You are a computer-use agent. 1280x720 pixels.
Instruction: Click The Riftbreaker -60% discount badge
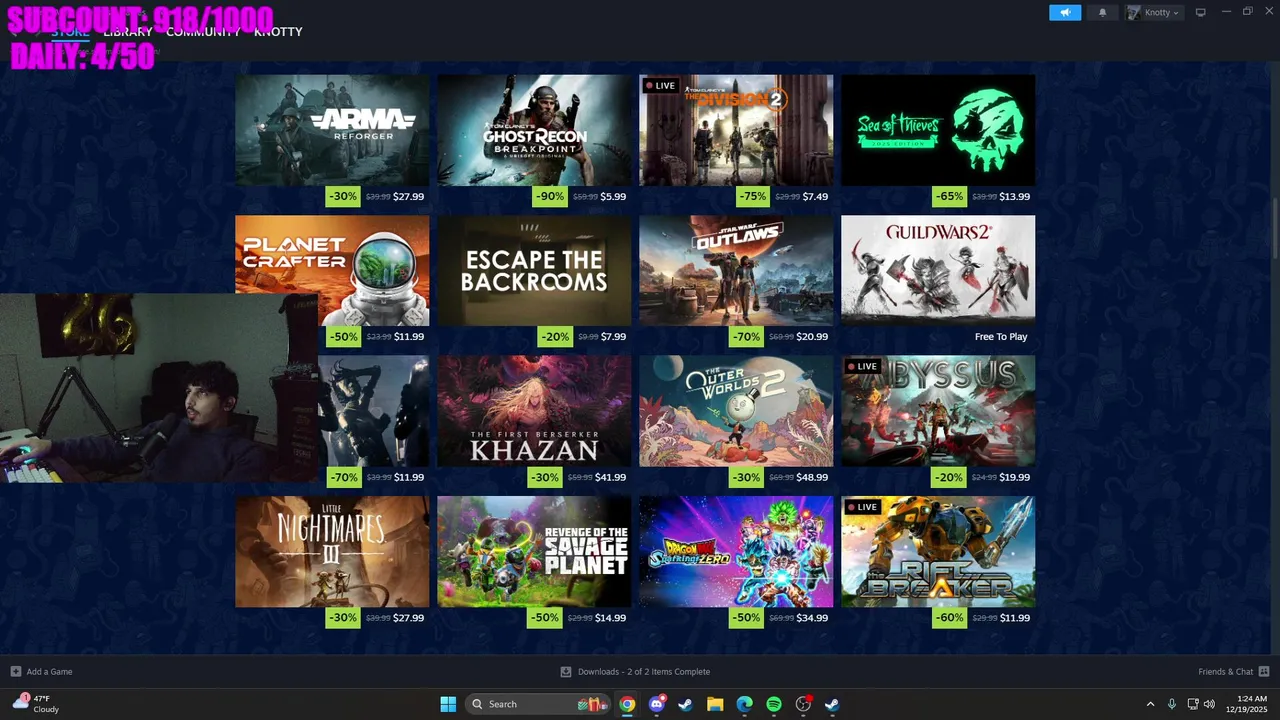point(949,618)
